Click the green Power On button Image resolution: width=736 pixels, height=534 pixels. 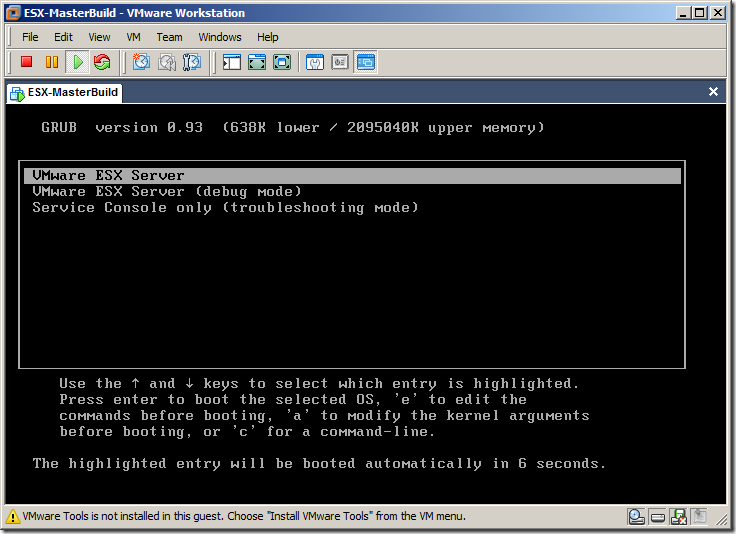[x=78, y=62]
